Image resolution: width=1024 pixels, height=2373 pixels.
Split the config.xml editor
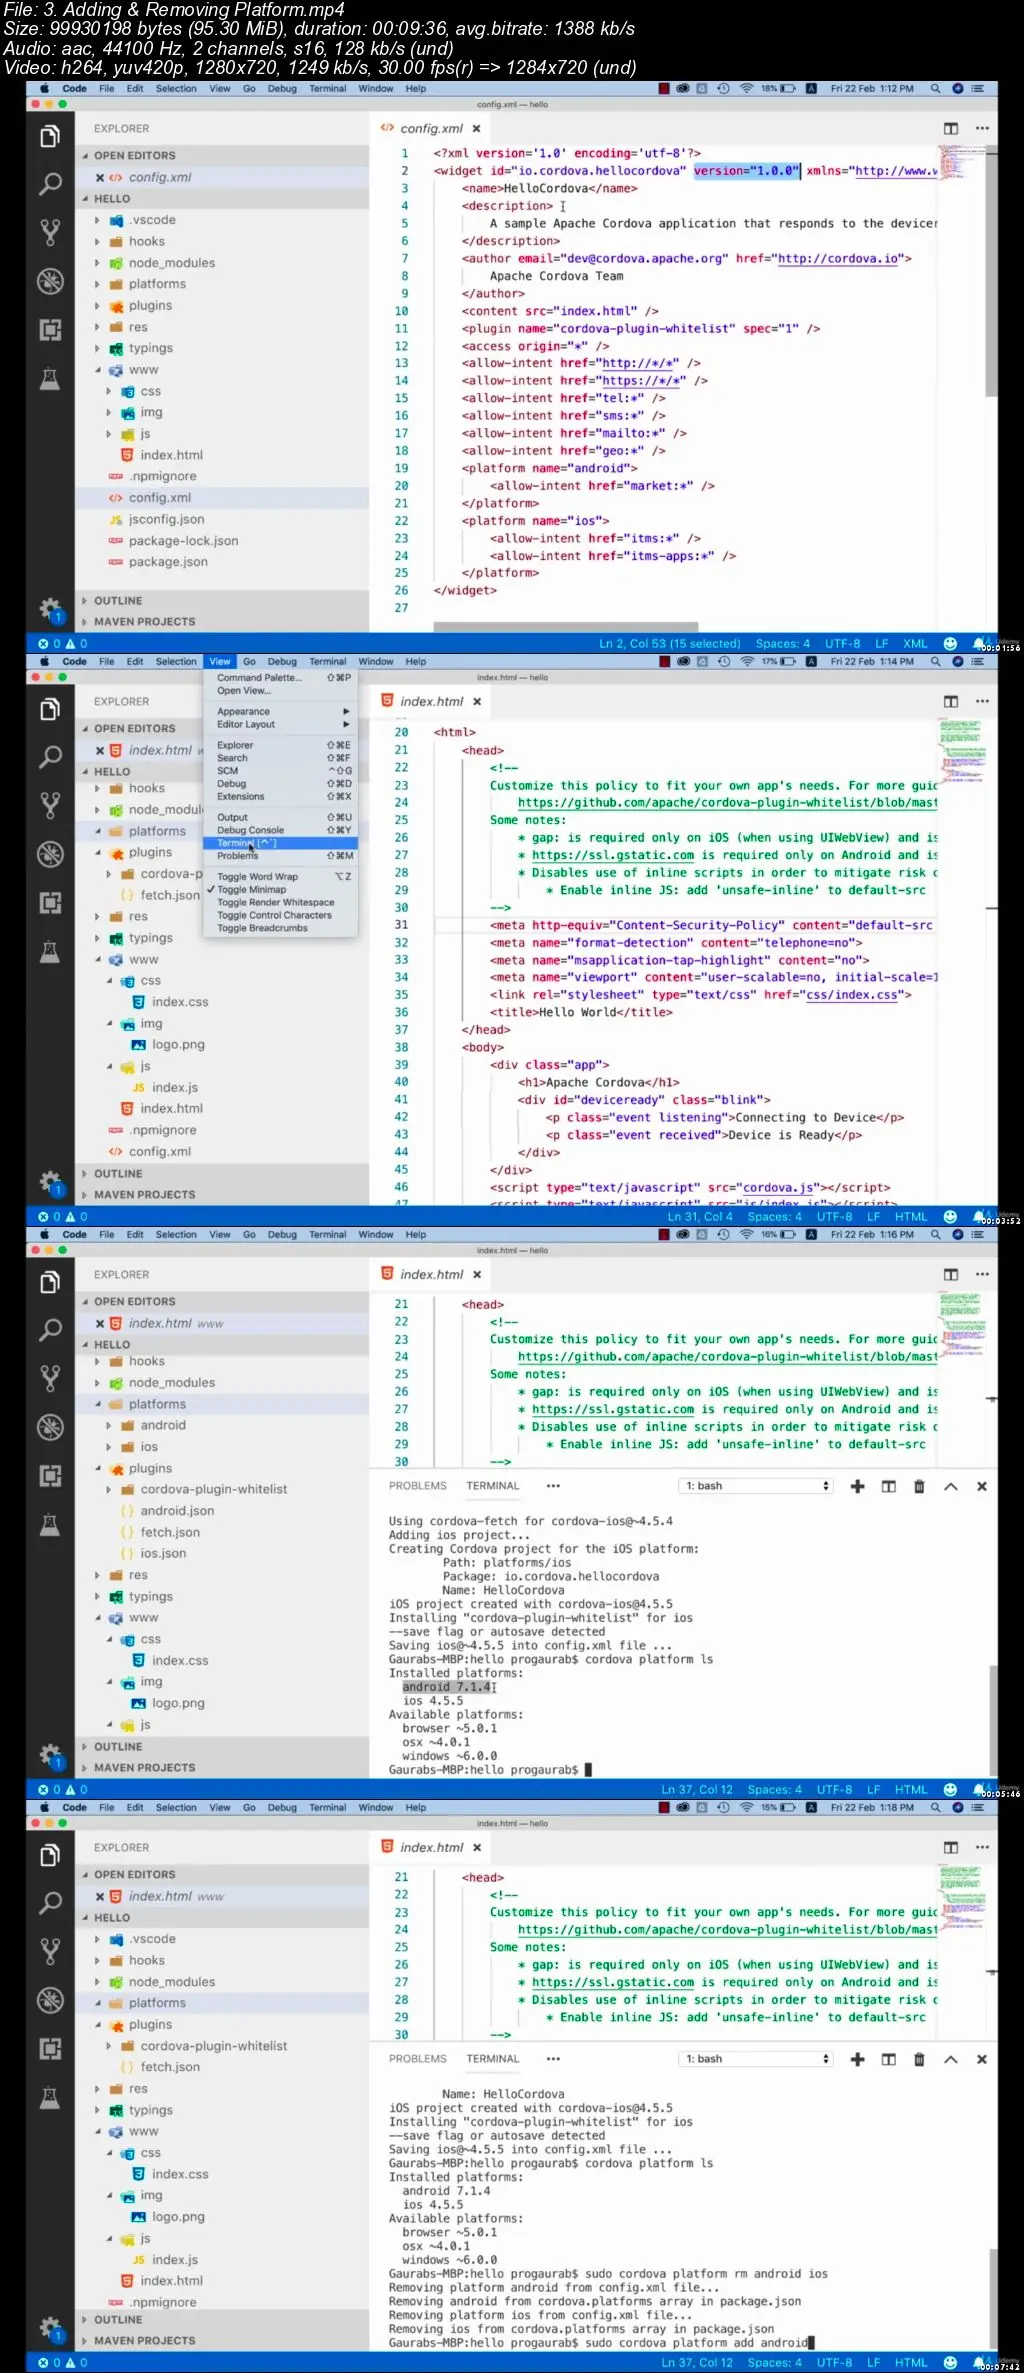click(x=951, y=128)
